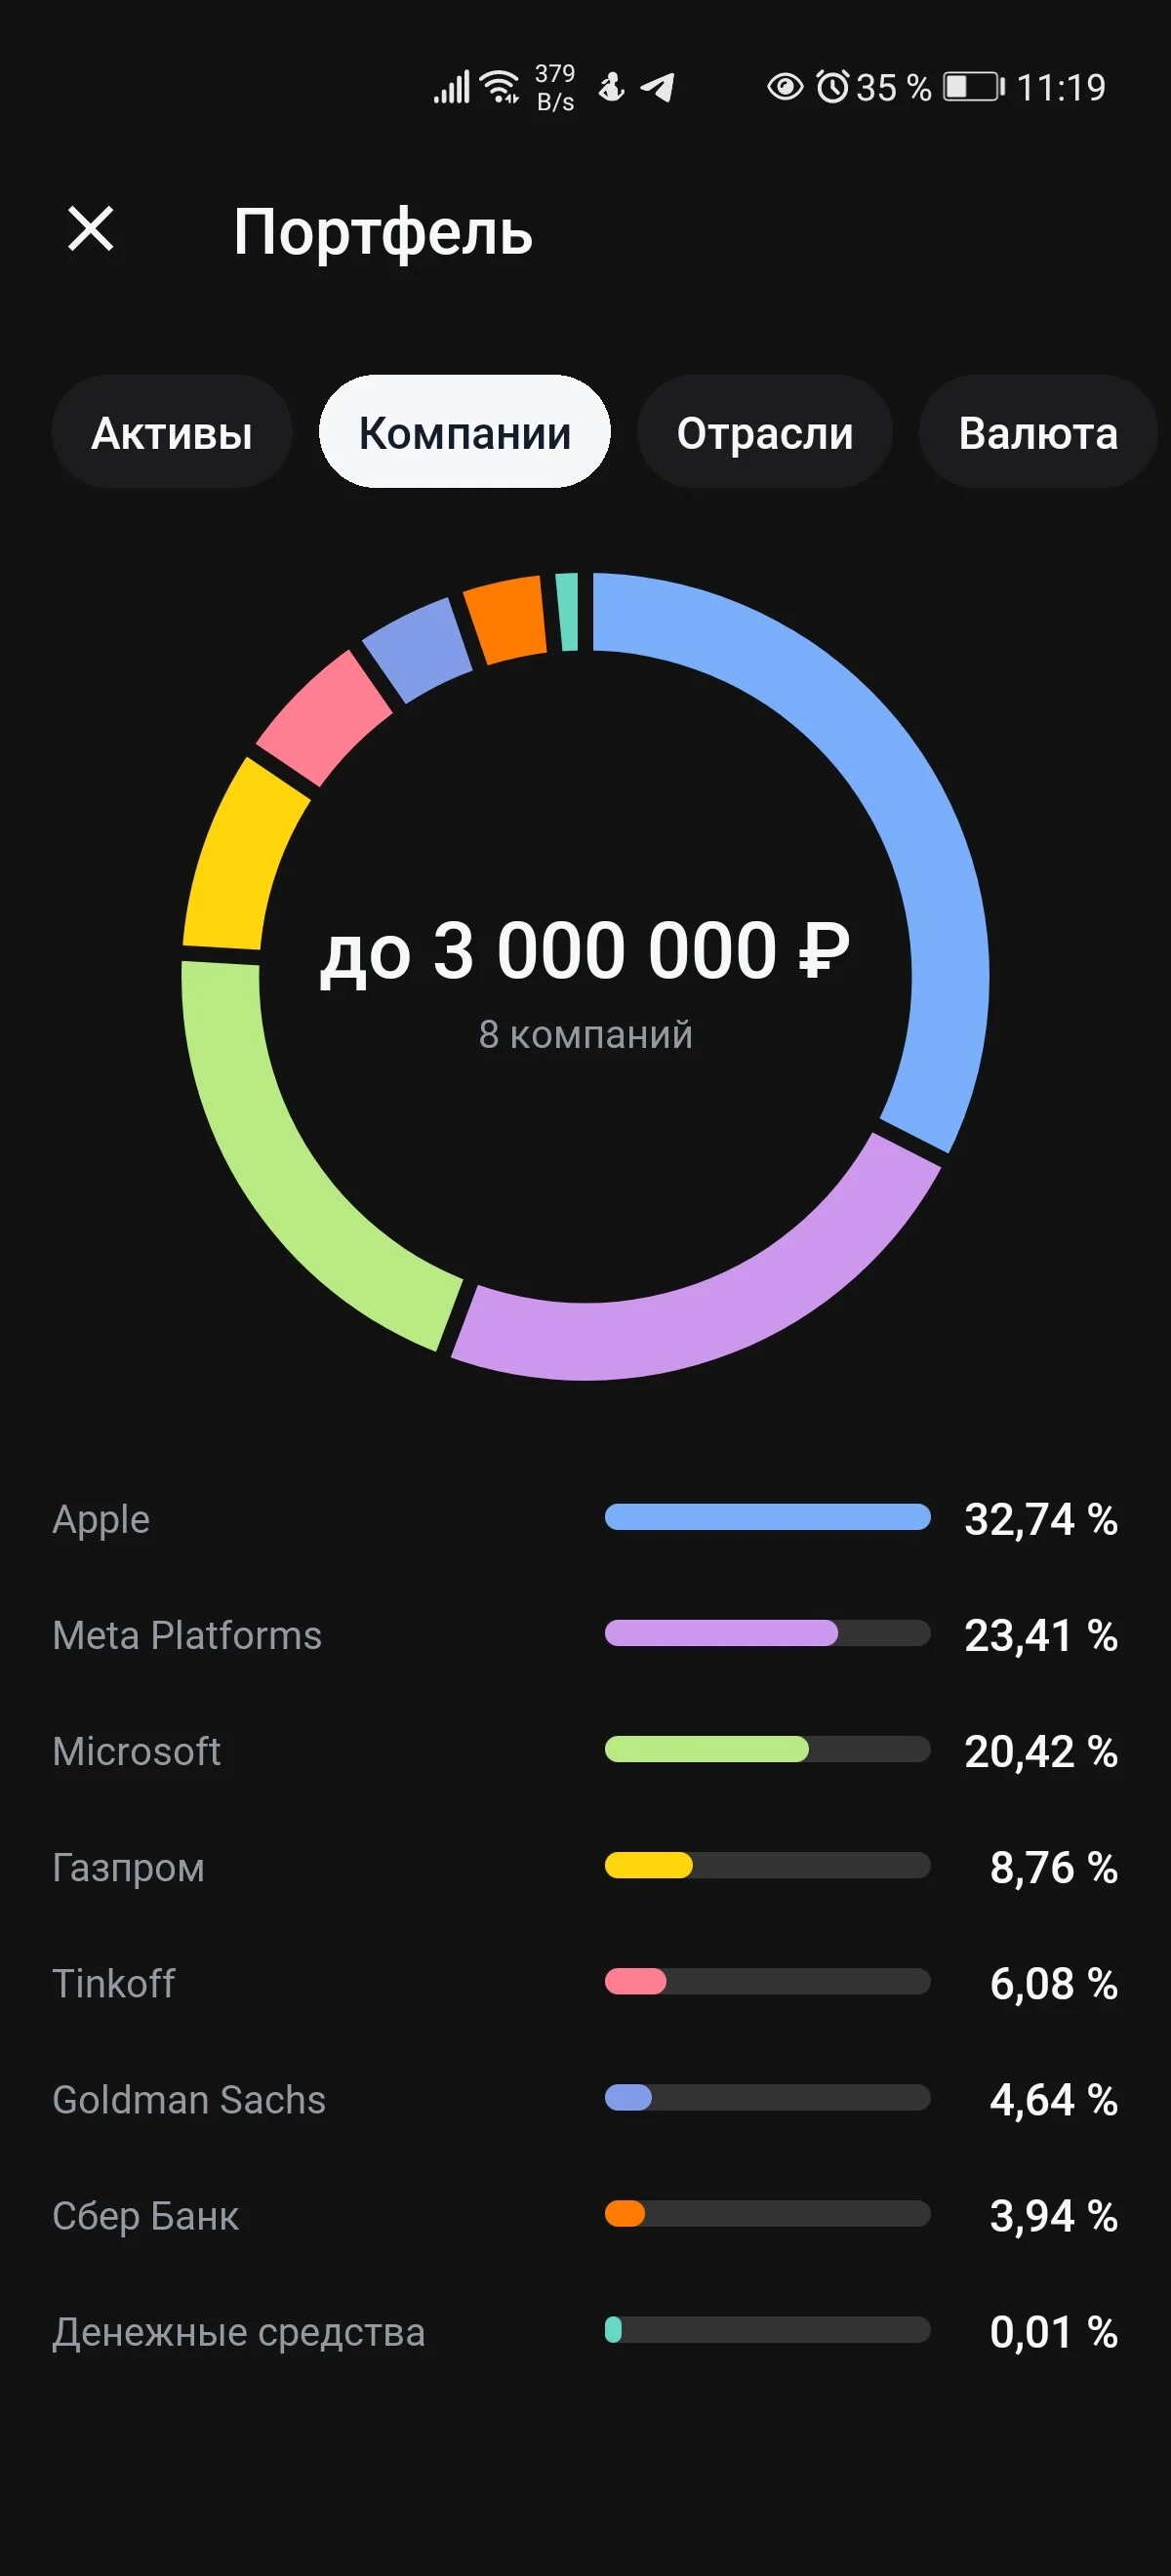The image size is (1171, 2576).
Task: Click the blue Apple percentage bar
Action: [x=767, y=1517]
